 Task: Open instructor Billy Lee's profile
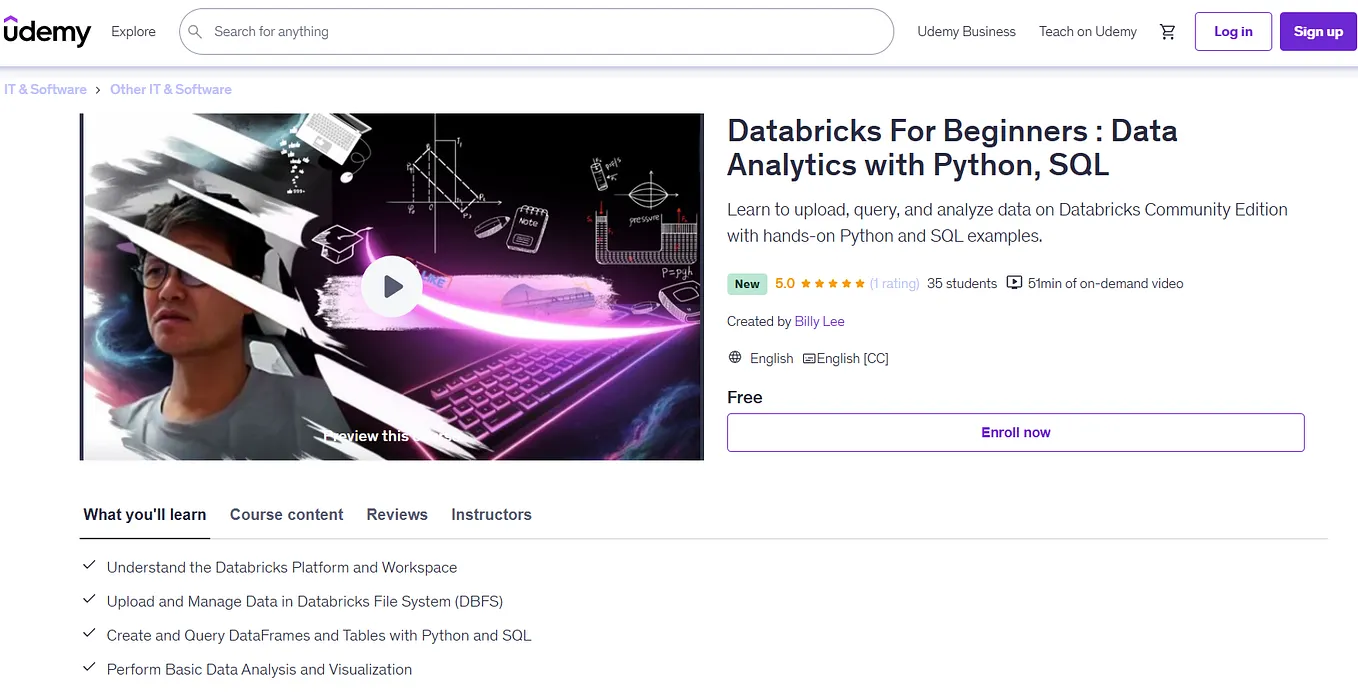tap(819, 321)
